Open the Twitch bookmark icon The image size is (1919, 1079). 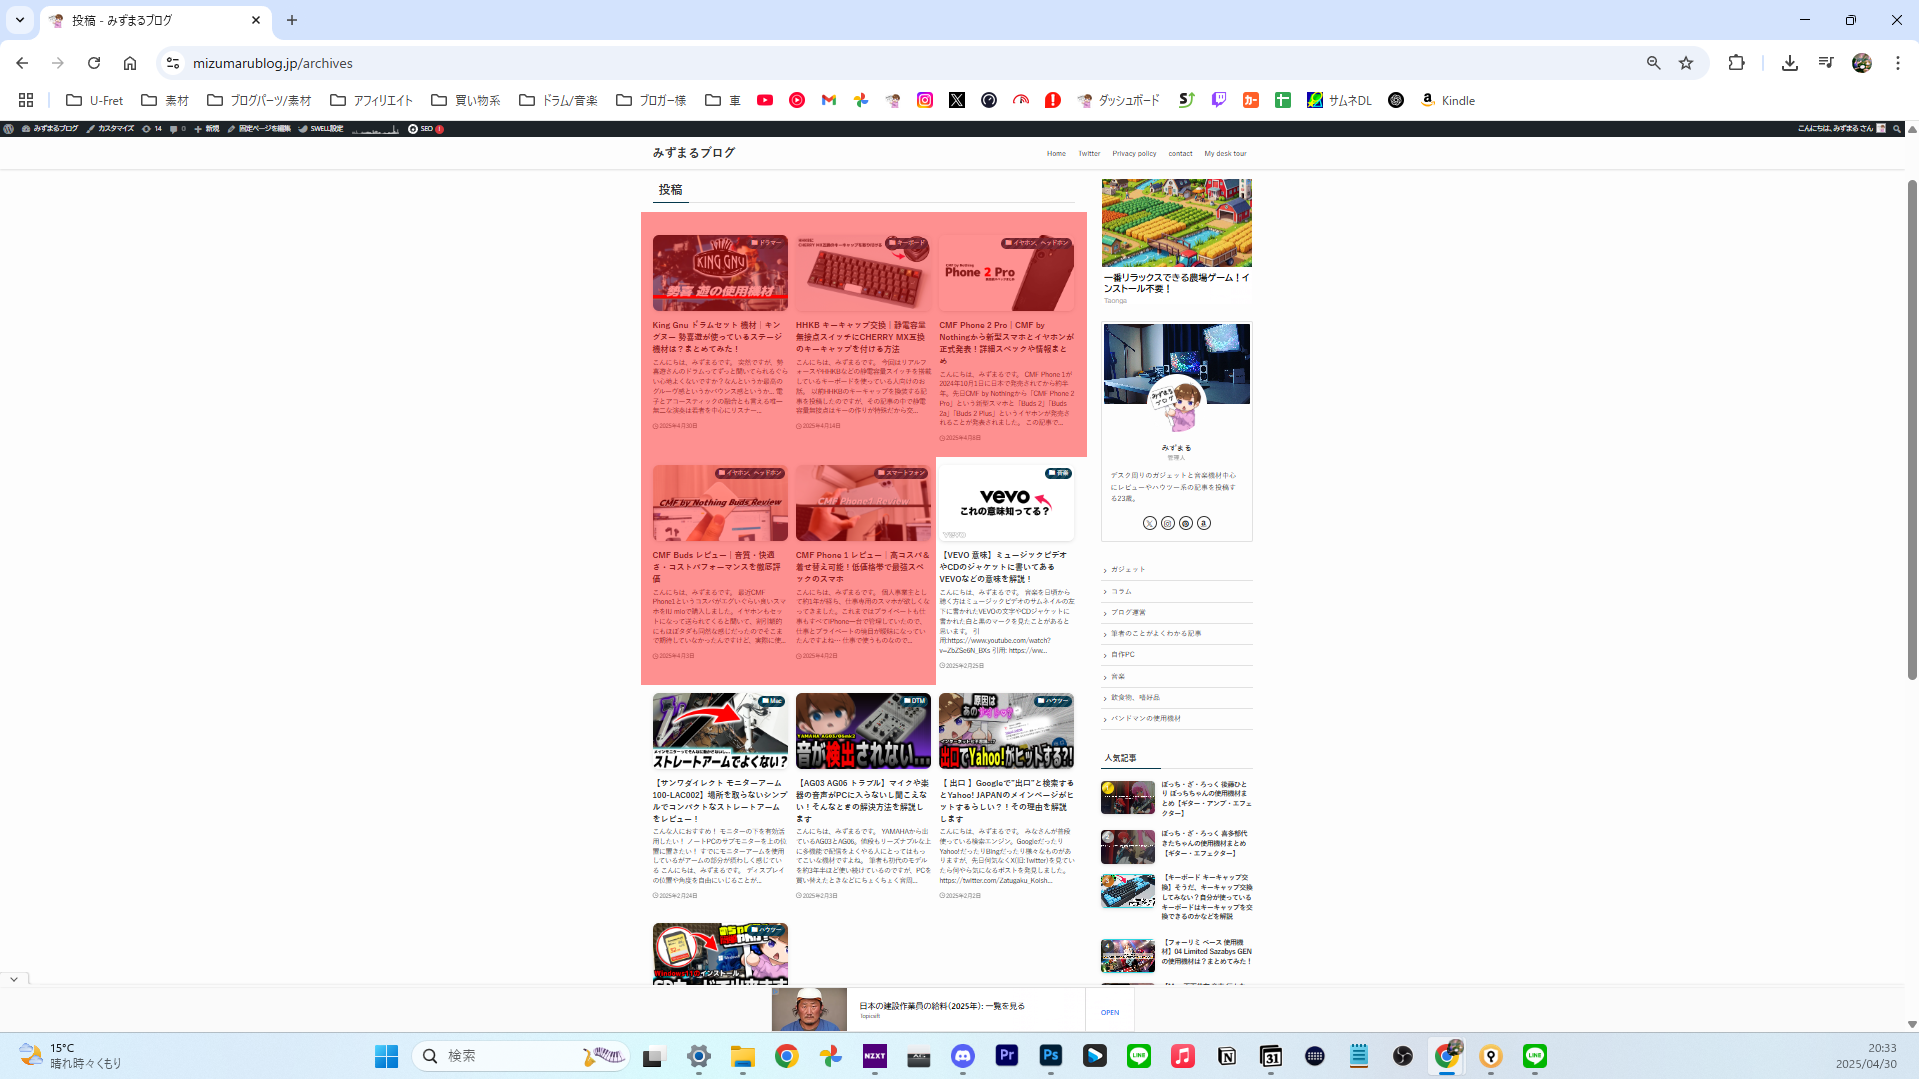(1219, 100)
